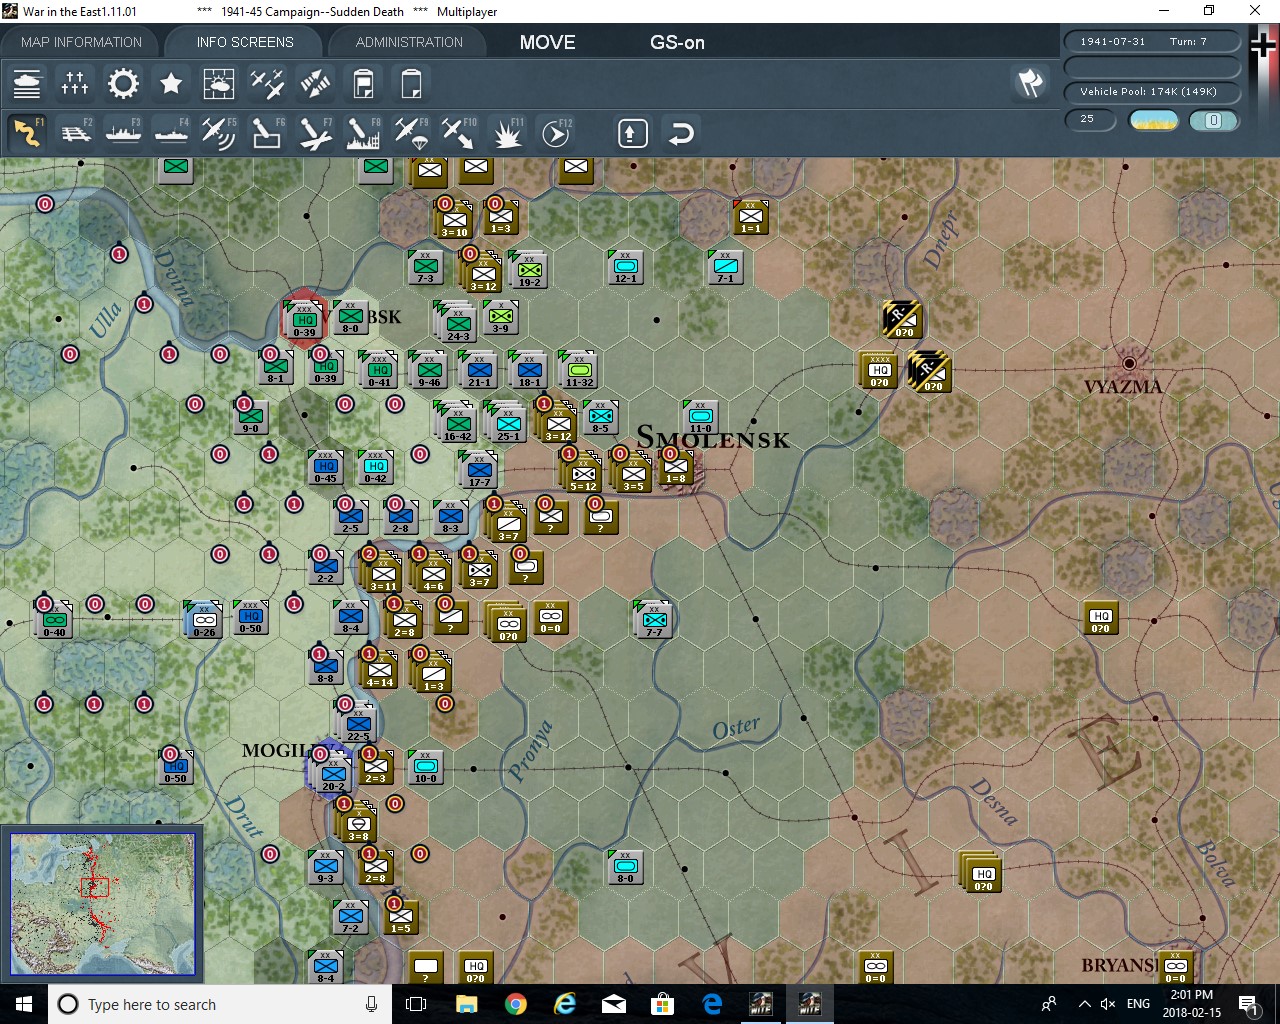The image size is (1280, 1024).
Task: Switch to INFO SCREENS tab
Action: tap(245, 42)
